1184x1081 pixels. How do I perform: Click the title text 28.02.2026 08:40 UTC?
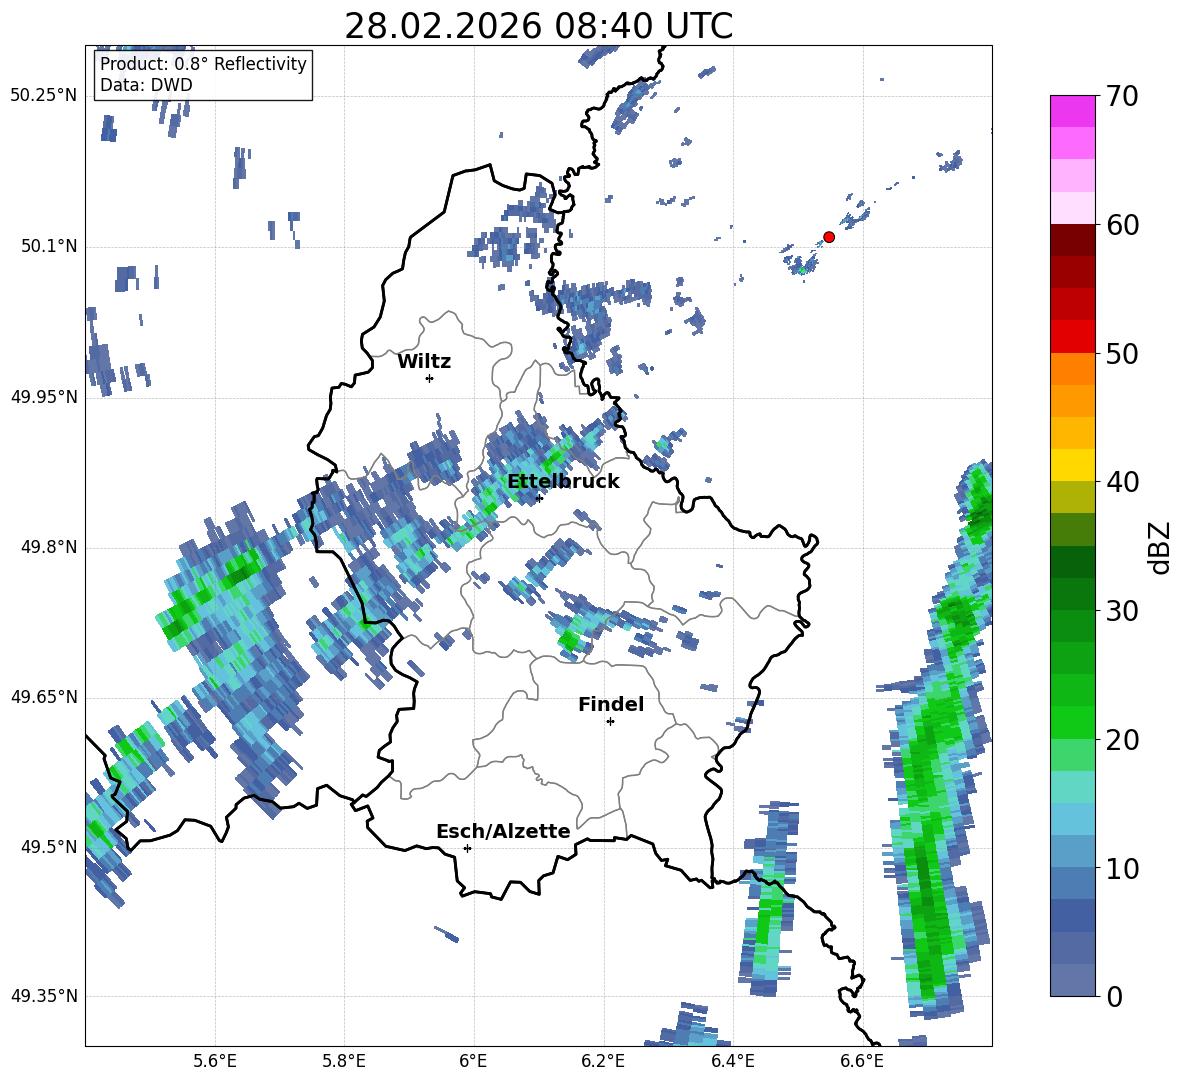tap(538, 26)
